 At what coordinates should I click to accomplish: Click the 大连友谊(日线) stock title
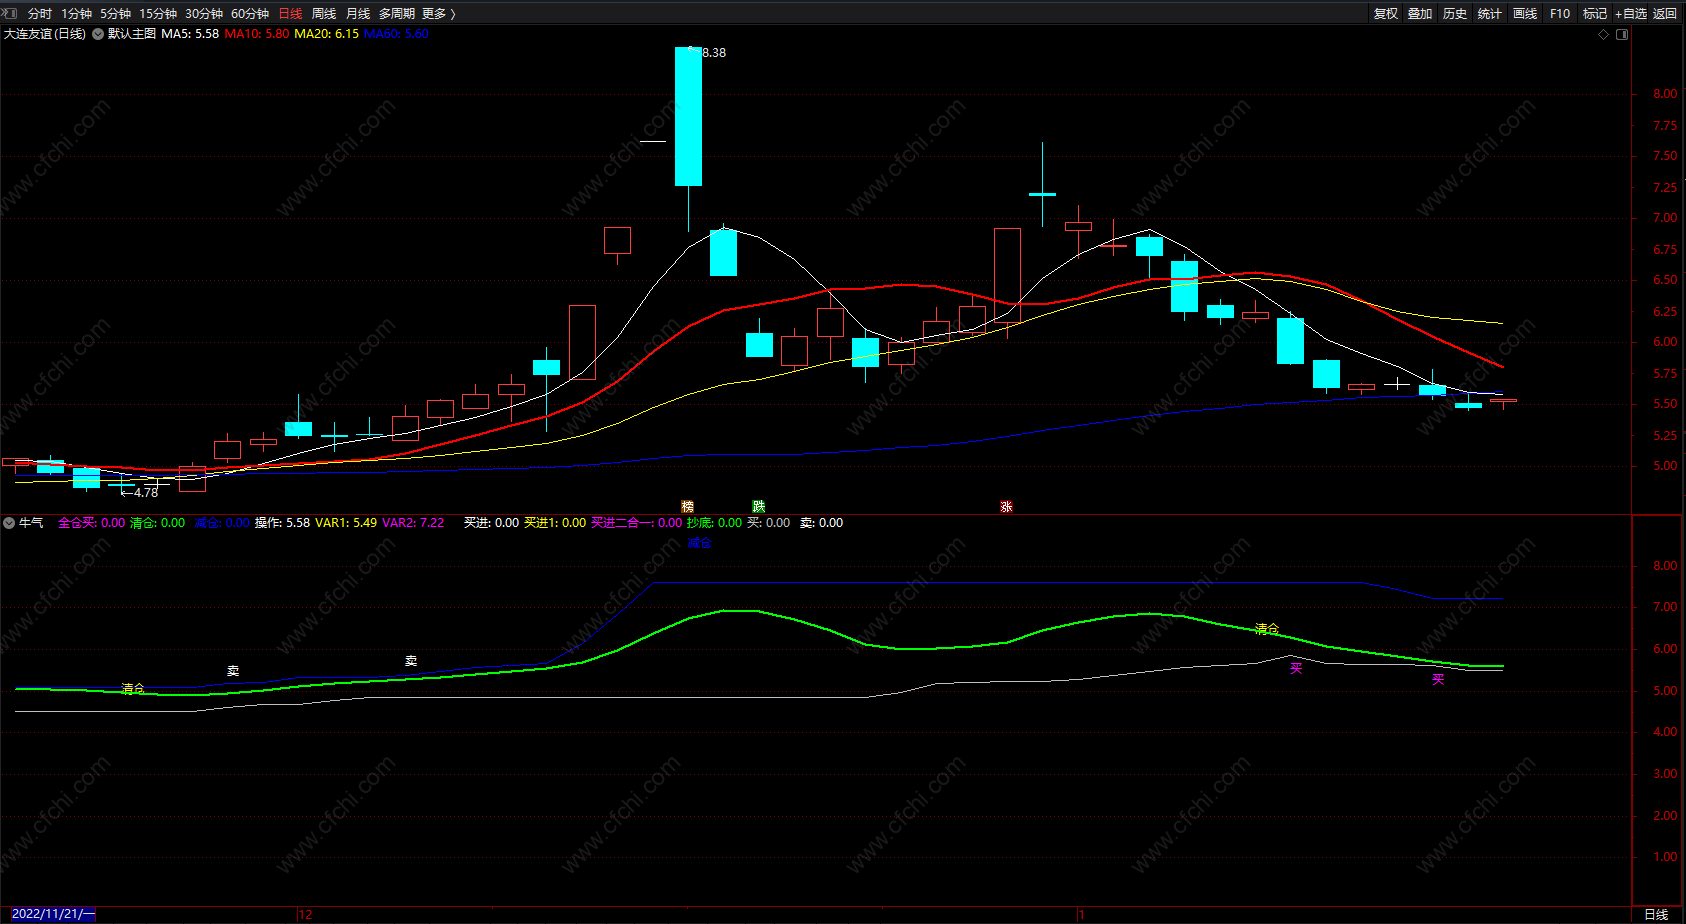pyautogui.click(x=45, y=34)
